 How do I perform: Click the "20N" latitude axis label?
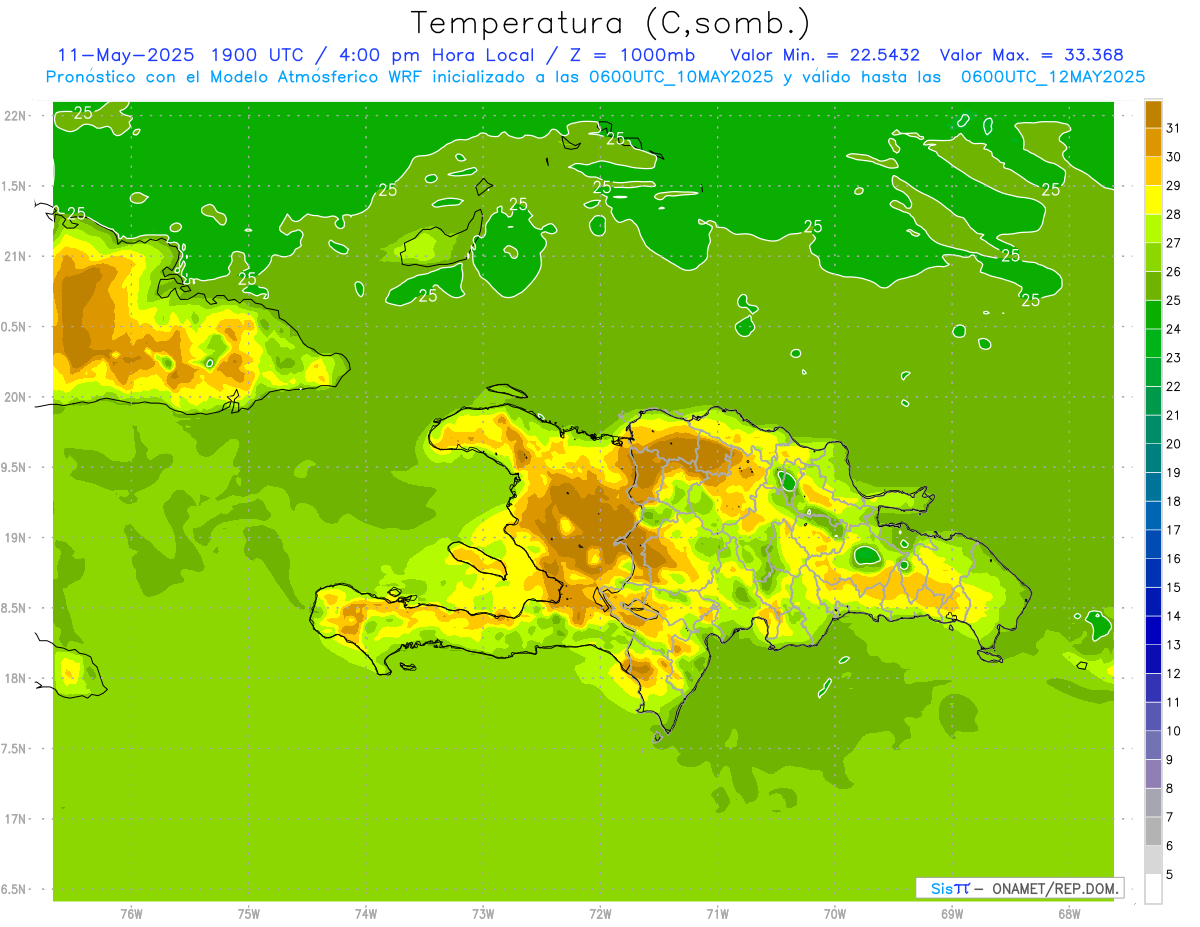click(15, 397)
